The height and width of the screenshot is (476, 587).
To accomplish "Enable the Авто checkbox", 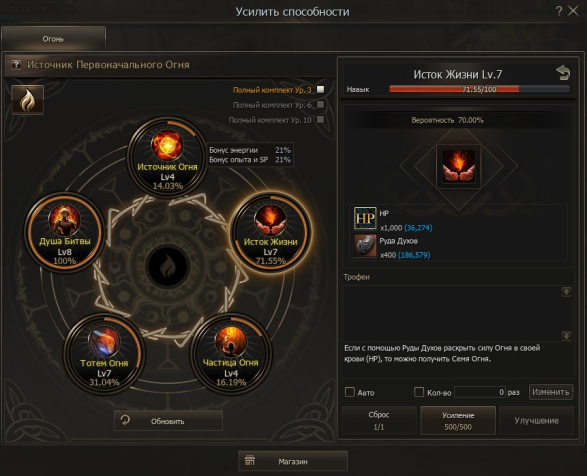I will click(x=350, y=392).
